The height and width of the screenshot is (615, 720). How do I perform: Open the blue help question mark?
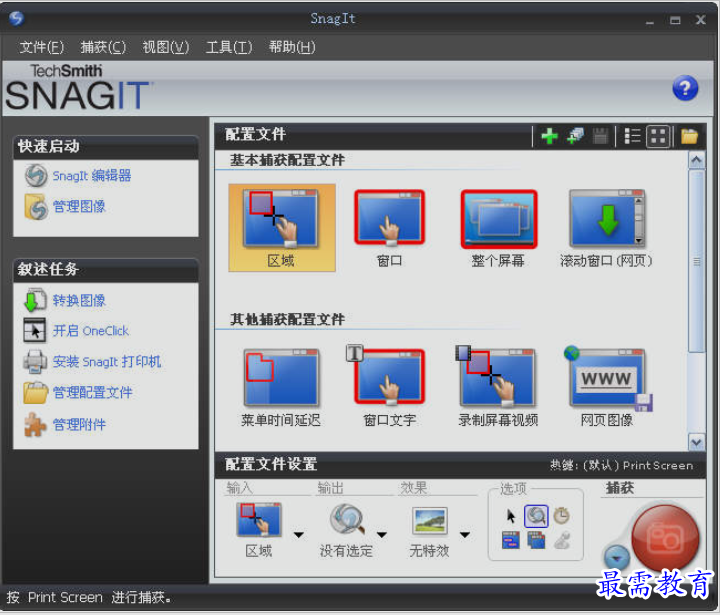[685, 88]
